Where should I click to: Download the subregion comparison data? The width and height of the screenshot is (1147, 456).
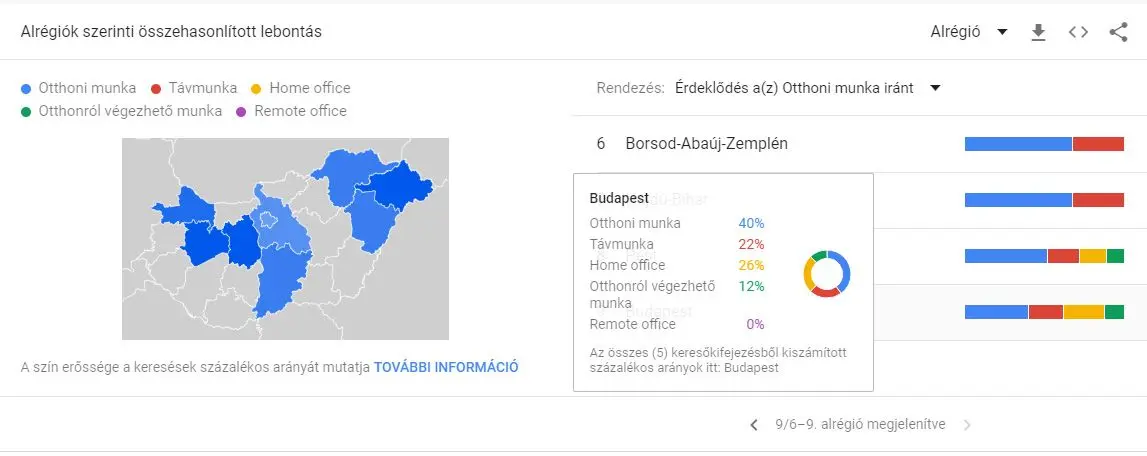pos(1038,32)
